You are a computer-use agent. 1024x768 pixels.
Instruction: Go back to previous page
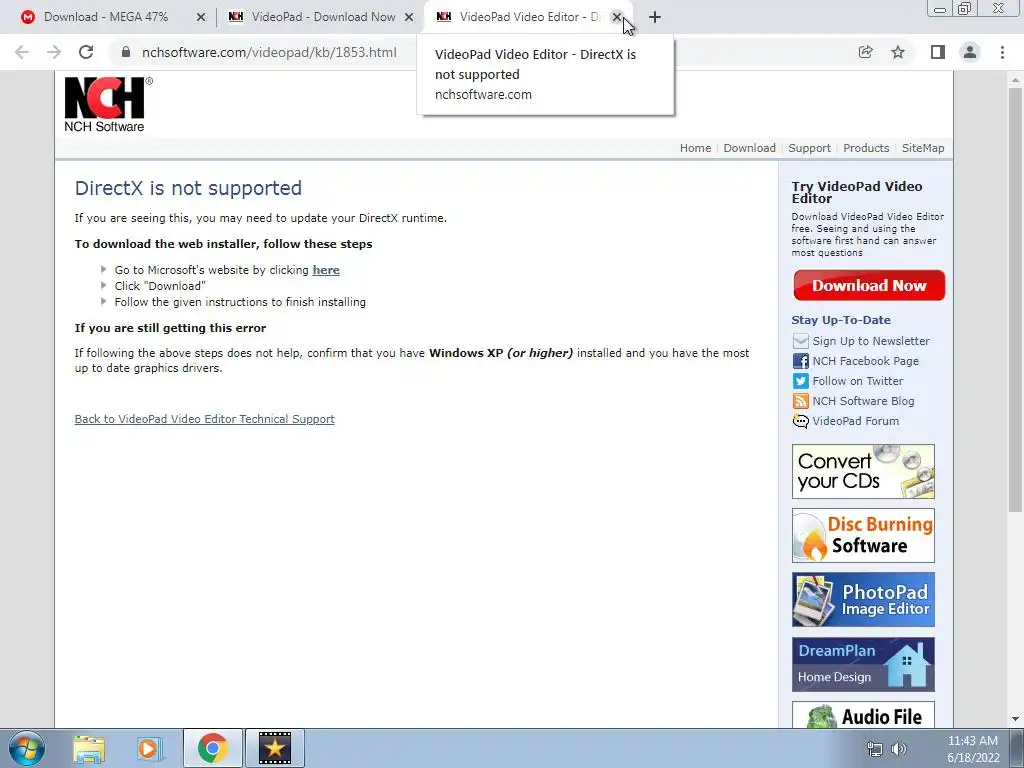point(22,52)
